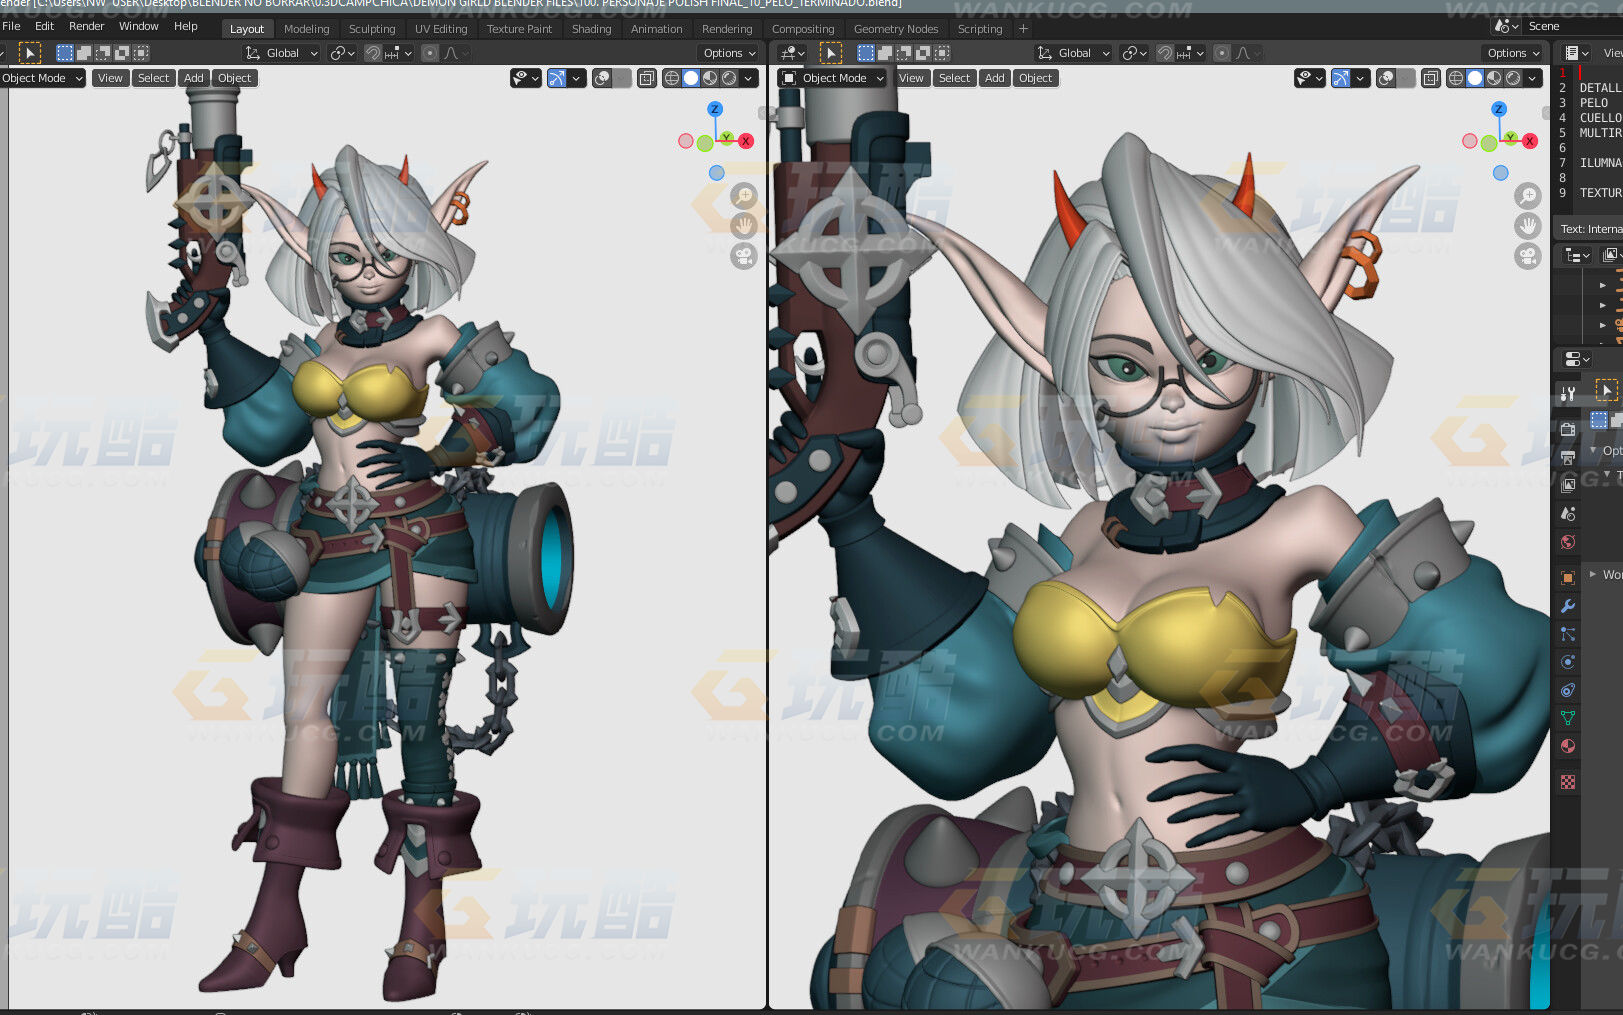Viewport: 1623px width, 1015px height.
Task: Choose Extend selection mode in left viewport
Action: pos(84,53)
